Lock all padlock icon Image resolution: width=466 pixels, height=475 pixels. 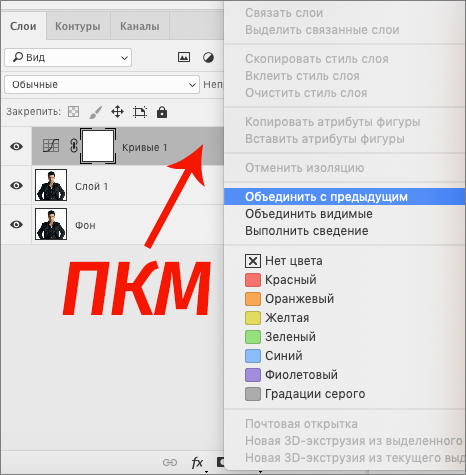[x=162, y=112]
